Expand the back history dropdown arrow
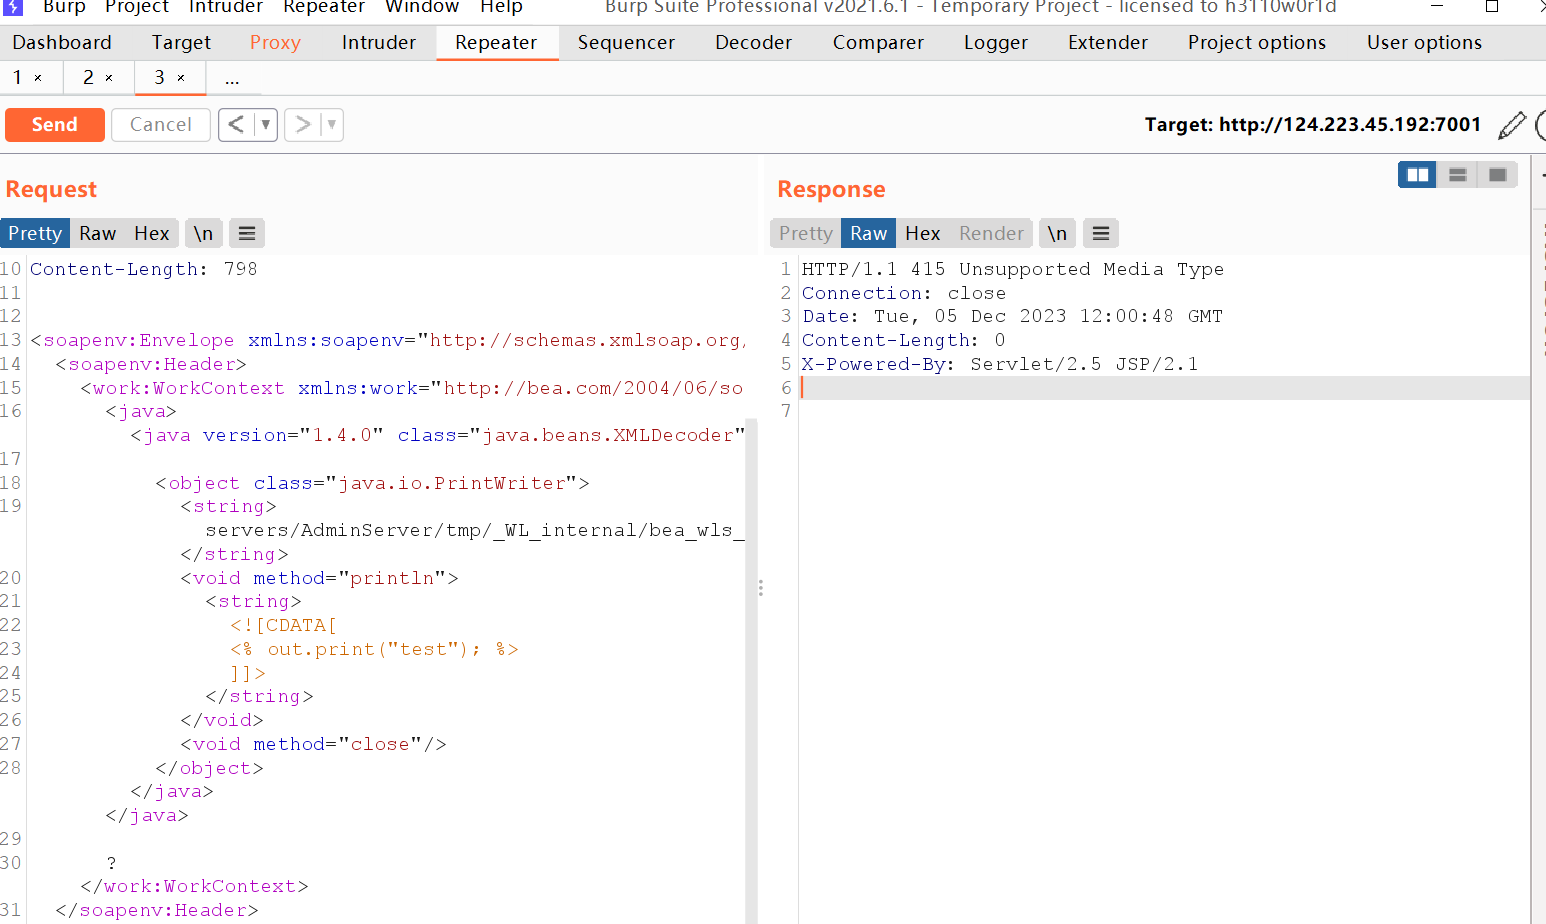The width and height of the screenshot is (1546, 924). point(266,124)
